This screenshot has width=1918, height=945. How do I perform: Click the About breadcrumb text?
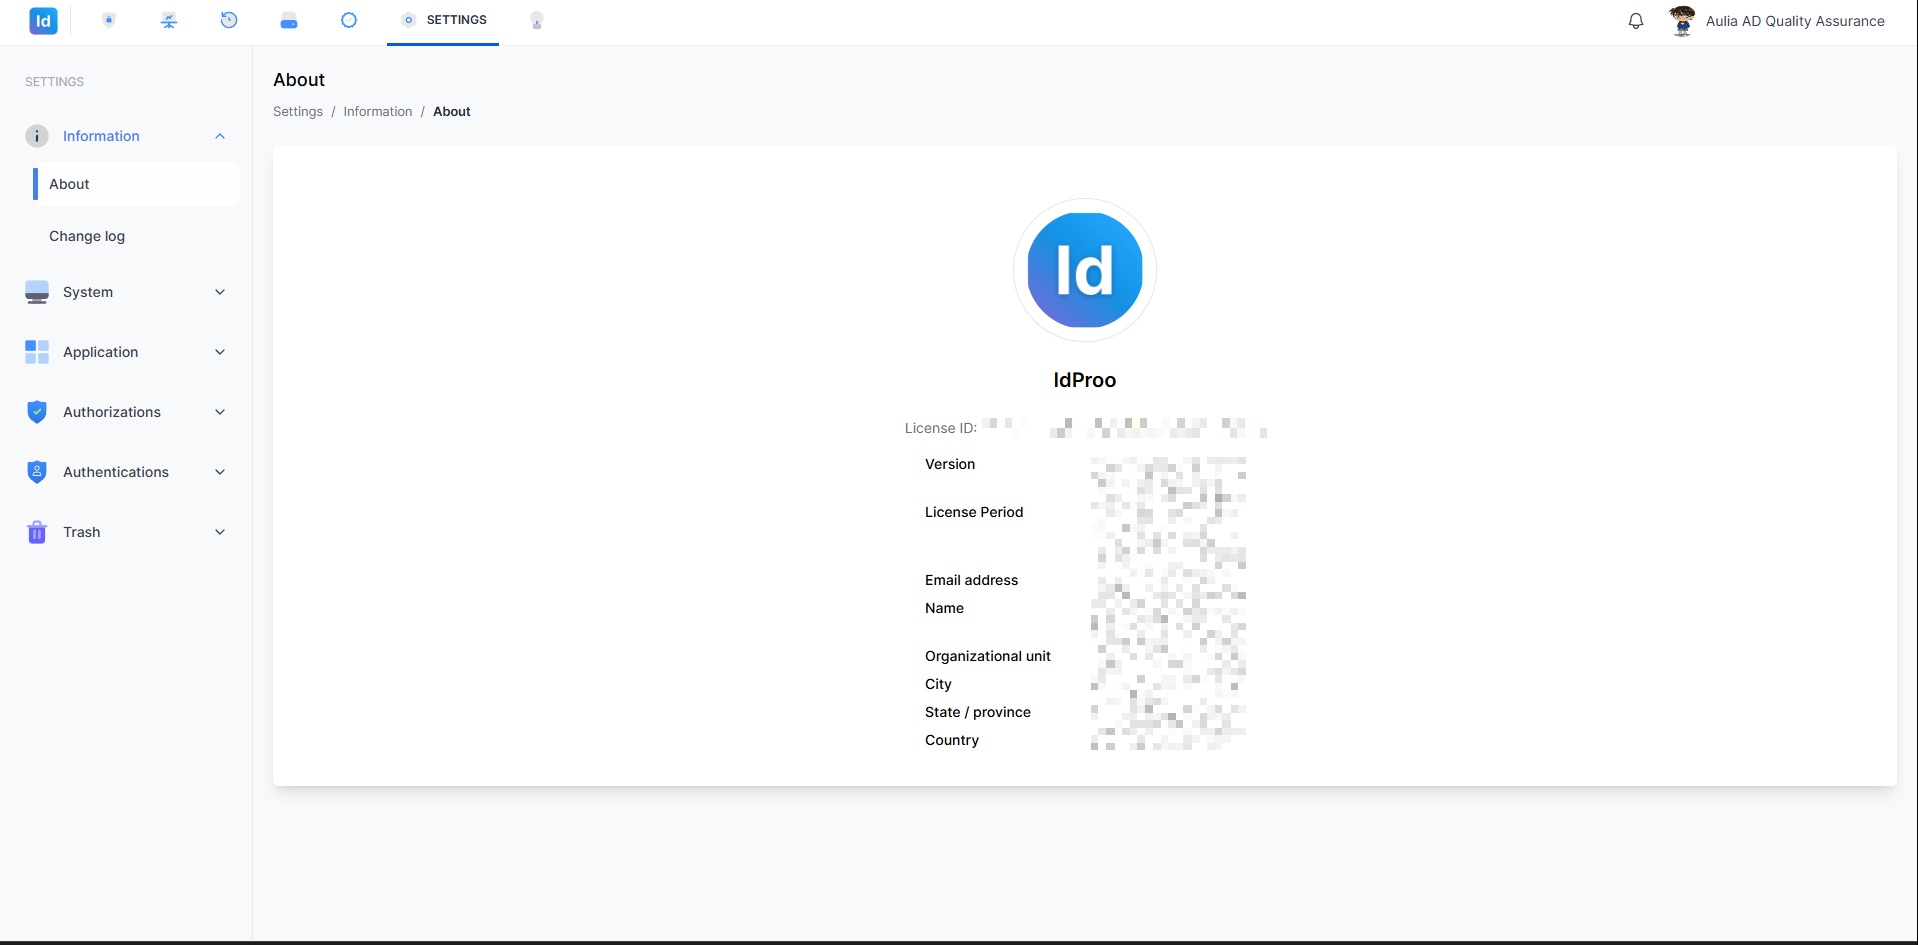coord(452,112)
